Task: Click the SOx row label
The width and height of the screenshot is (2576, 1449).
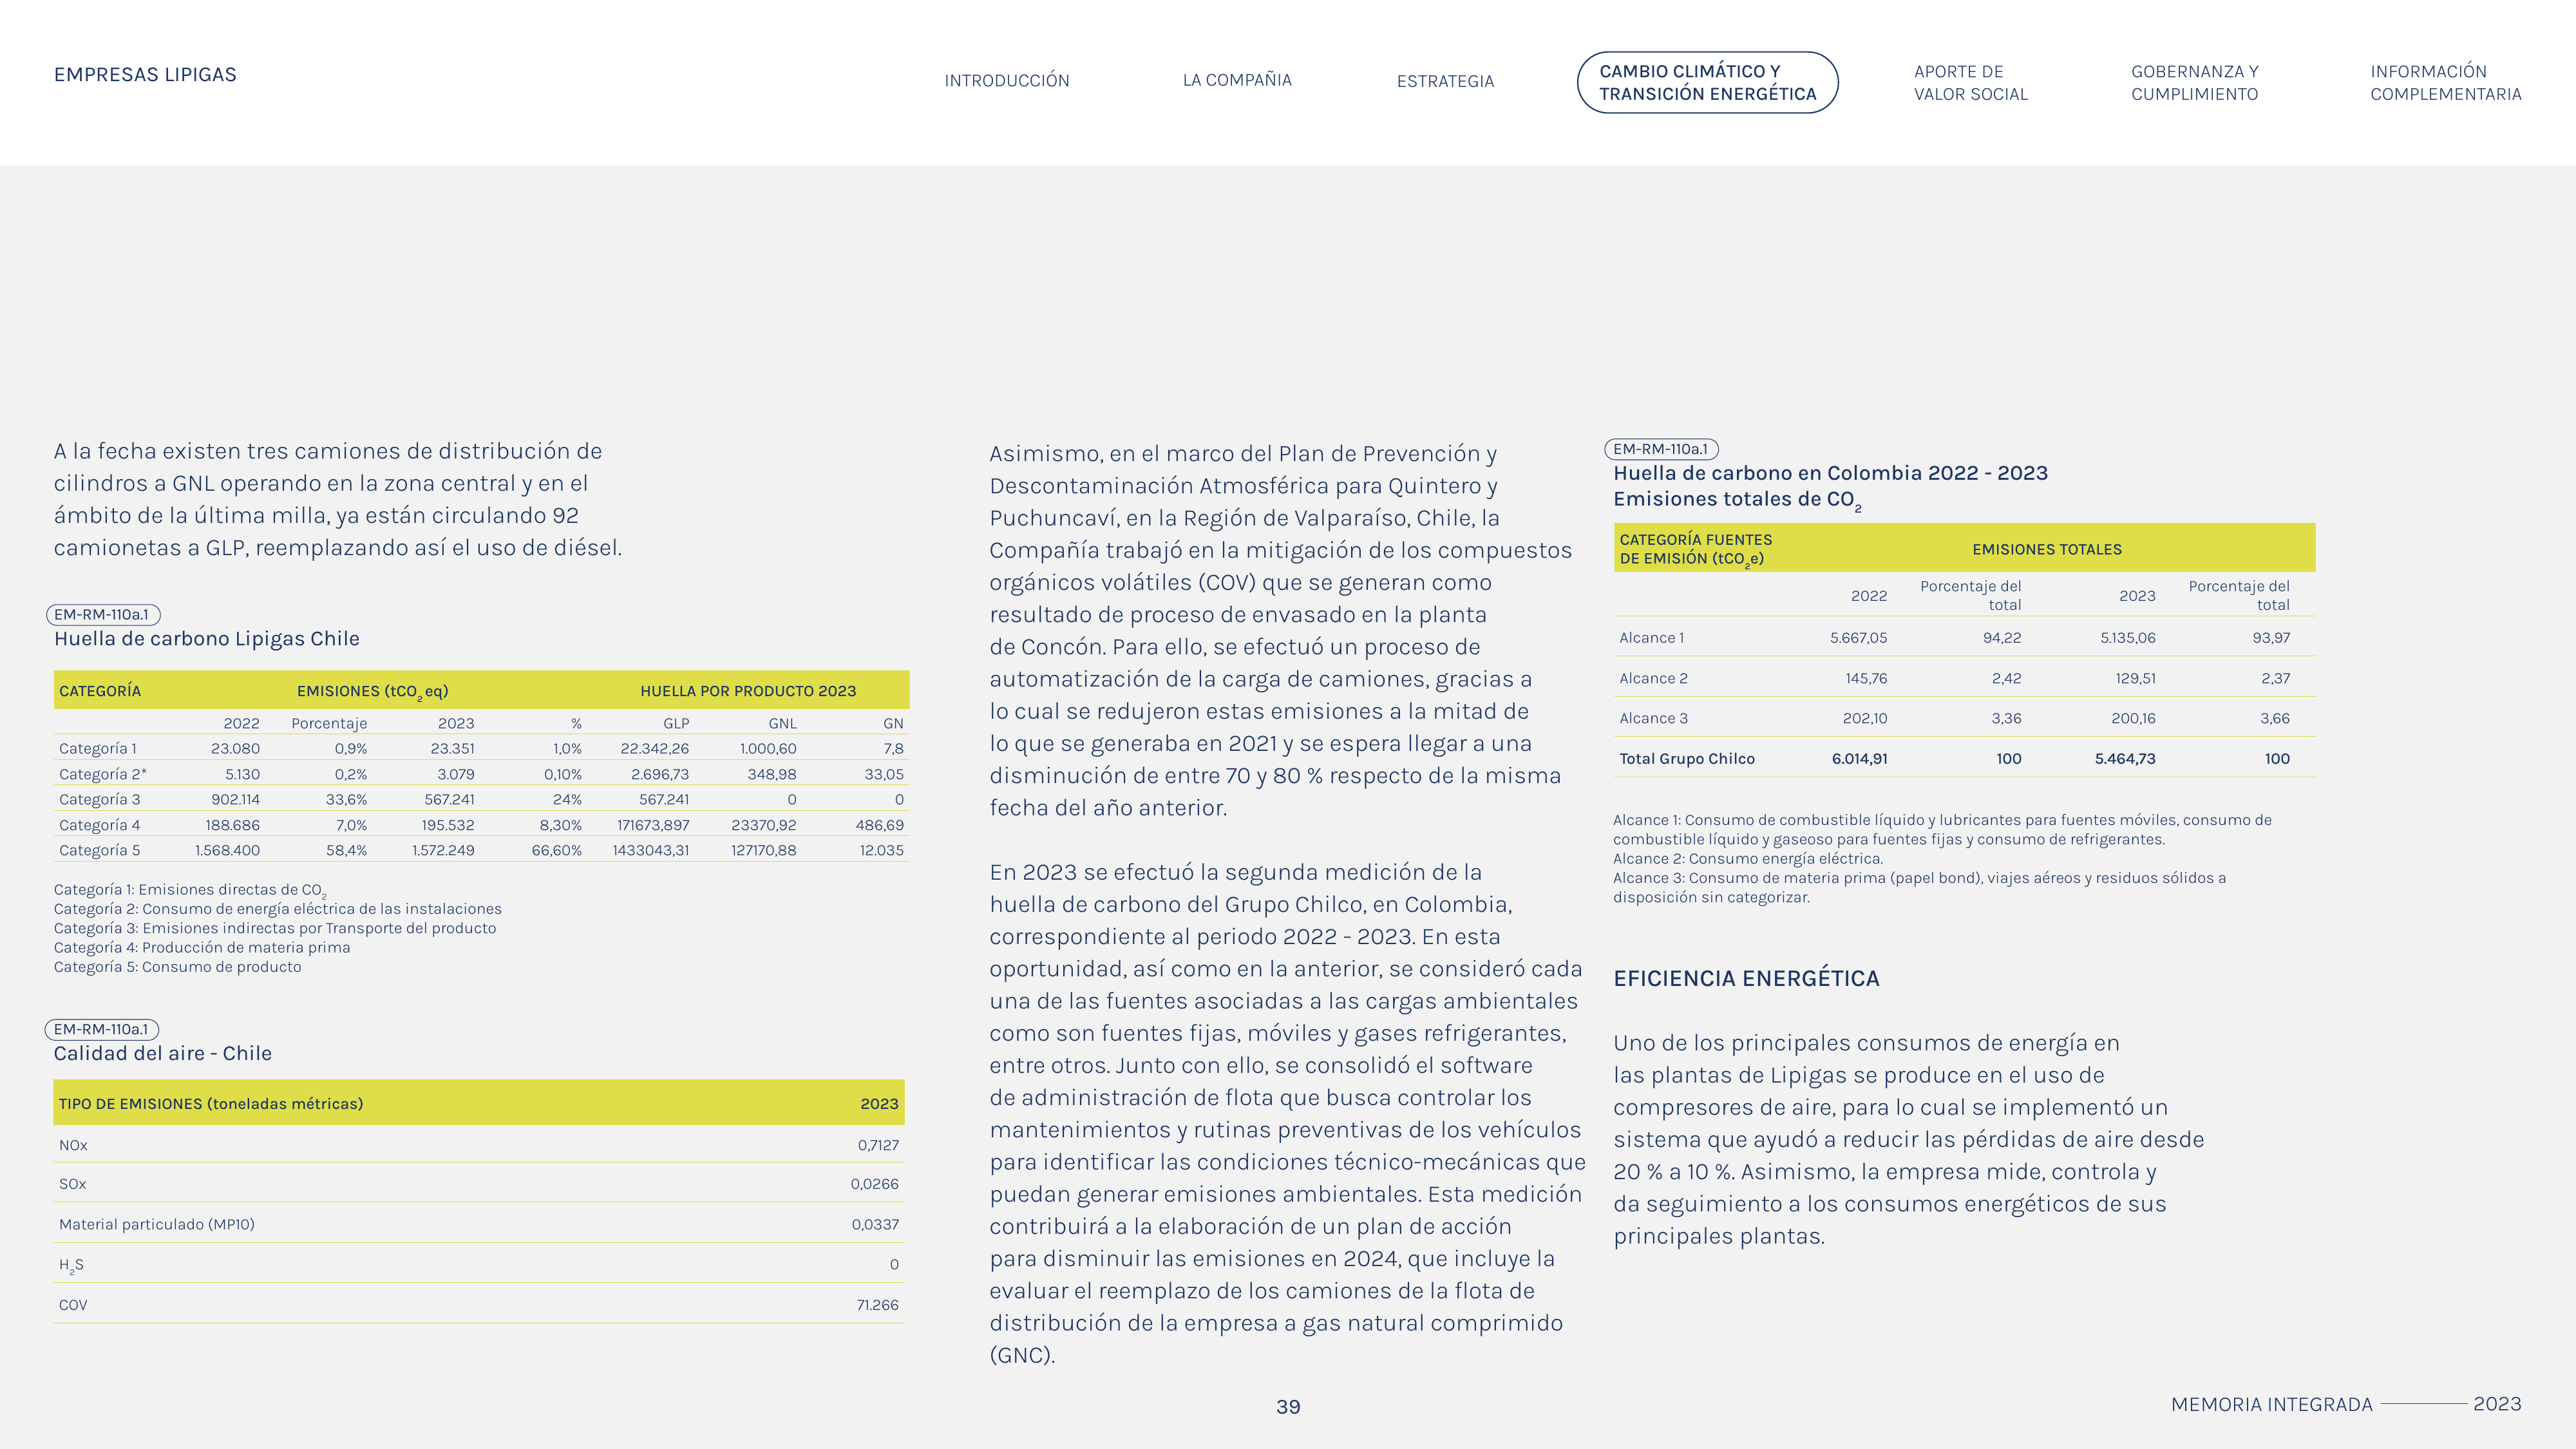Action: (x=72, y=1184)
